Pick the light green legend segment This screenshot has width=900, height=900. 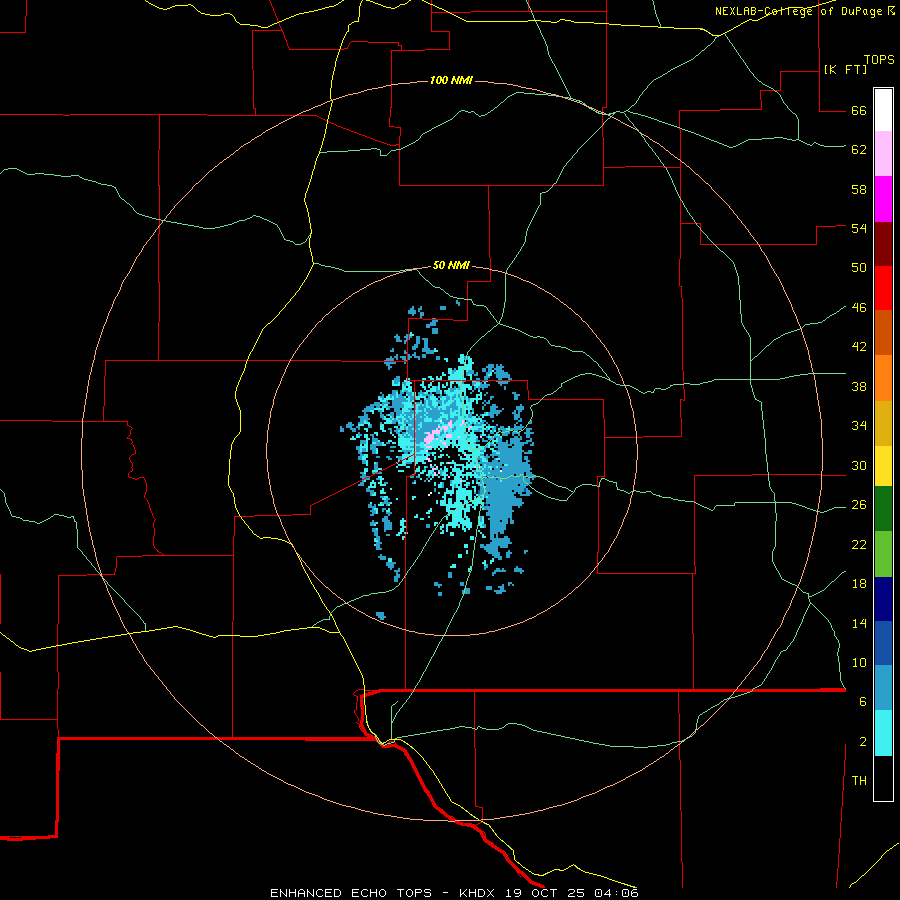tap(883, 554)
